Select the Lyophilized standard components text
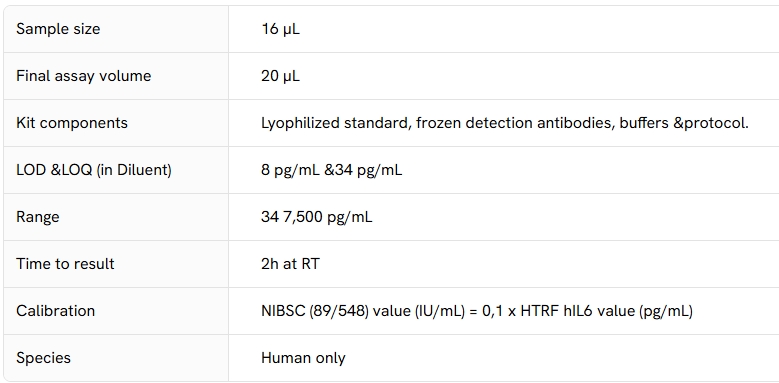Viewport: 779px width, 383px height. click(x=505, y=123)
